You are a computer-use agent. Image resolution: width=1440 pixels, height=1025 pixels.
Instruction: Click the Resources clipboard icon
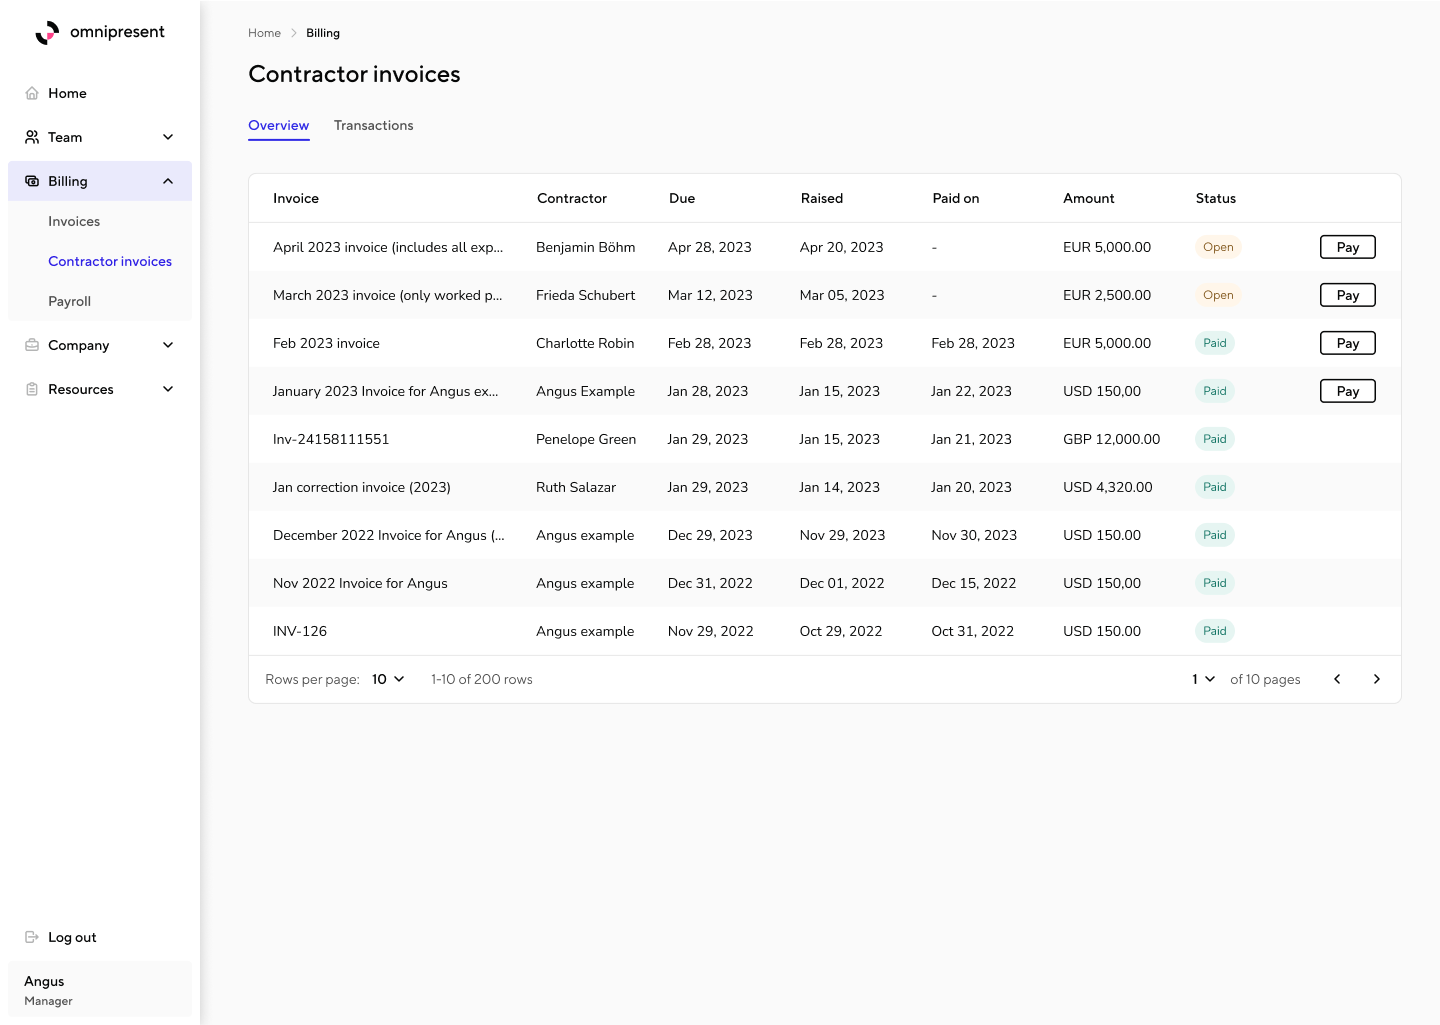click(x=32, y=389)
